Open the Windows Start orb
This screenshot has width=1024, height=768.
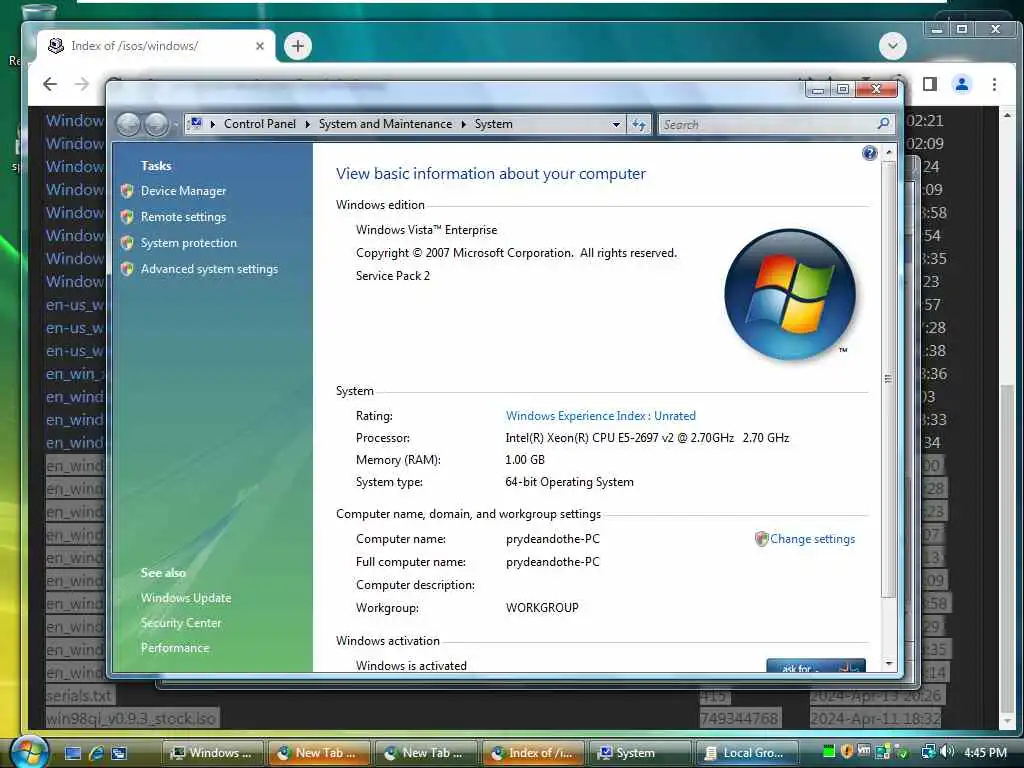pyautogui.click(x=28, y=752)
